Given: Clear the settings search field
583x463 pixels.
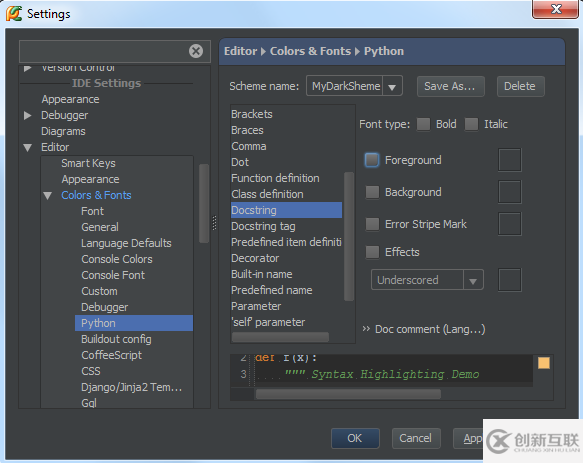Looking at the screenshot, I should (196, 51).
